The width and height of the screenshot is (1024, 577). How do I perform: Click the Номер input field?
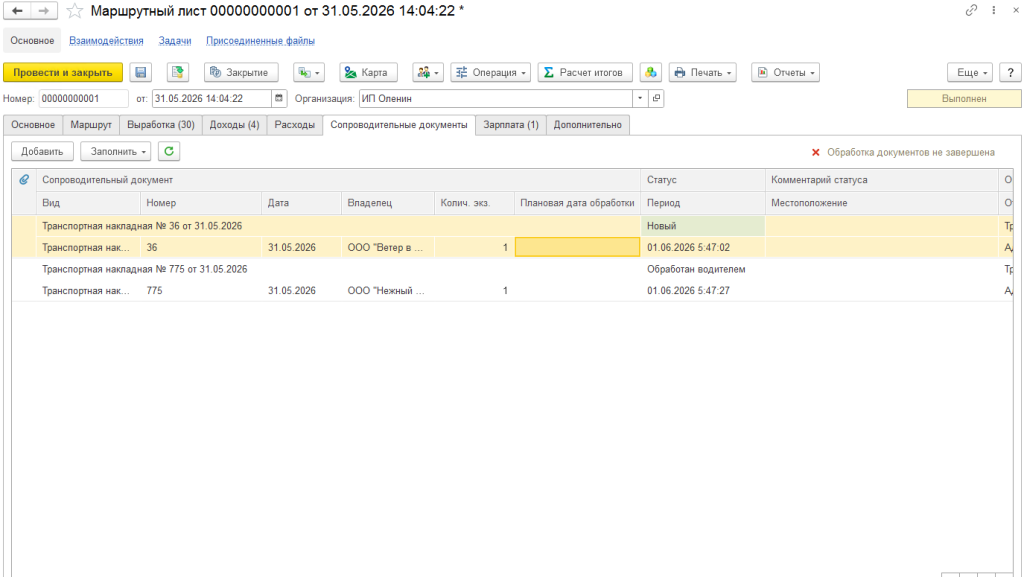pos(84,99)
